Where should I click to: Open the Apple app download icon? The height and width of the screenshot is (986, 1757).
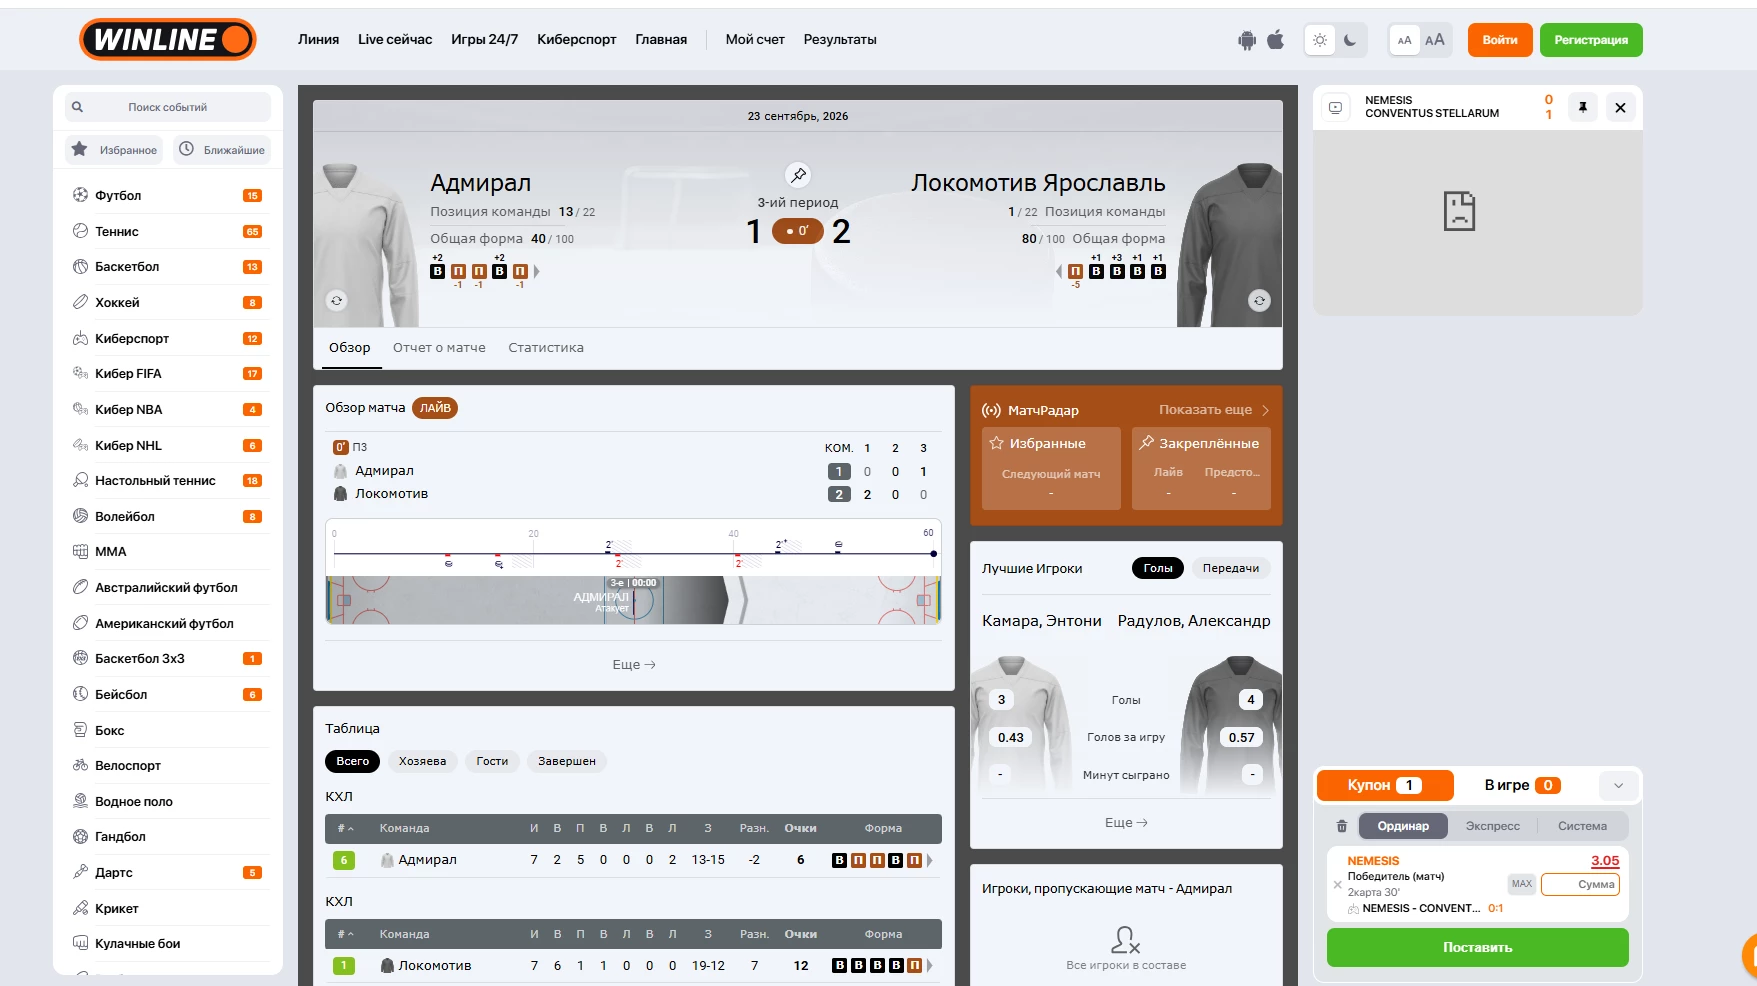(1276, 40)
